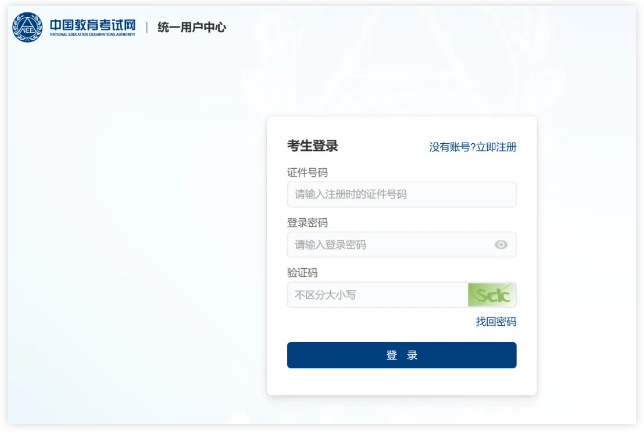Image resolution: width=644 pixels, height=433 pixels.
Task: Click the blue 登录 button
Action: click(402, 355)
